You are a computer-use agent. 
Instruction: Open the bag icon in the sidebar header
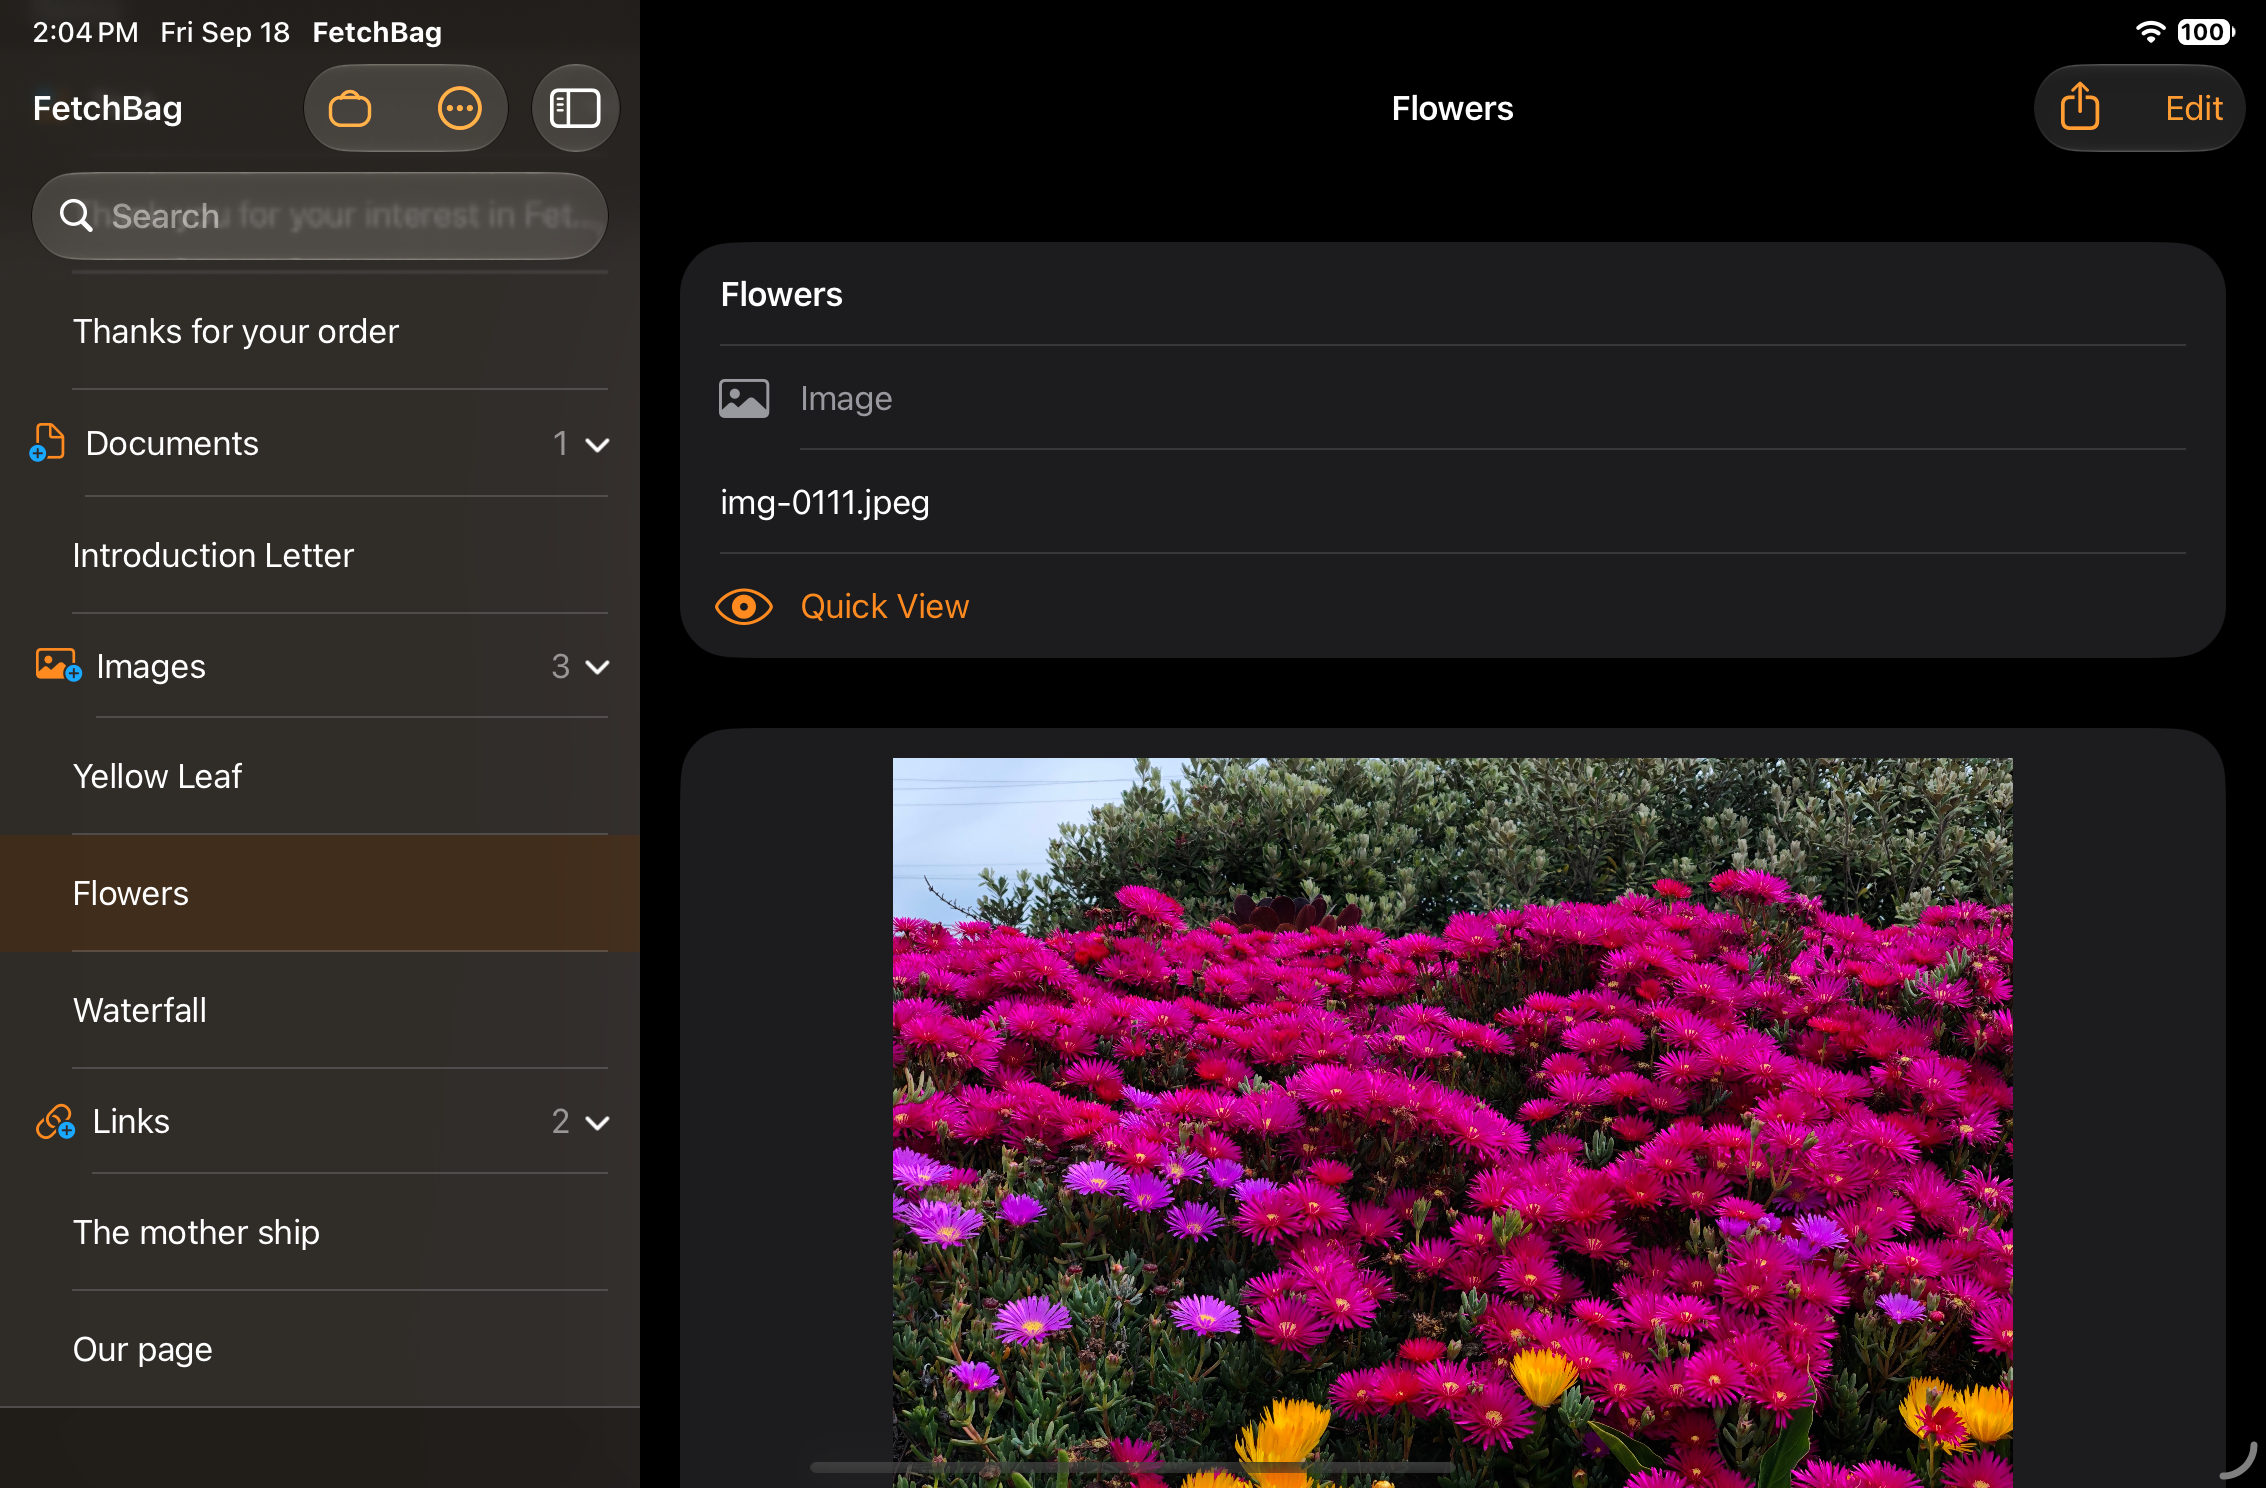(x=350, y=108)
